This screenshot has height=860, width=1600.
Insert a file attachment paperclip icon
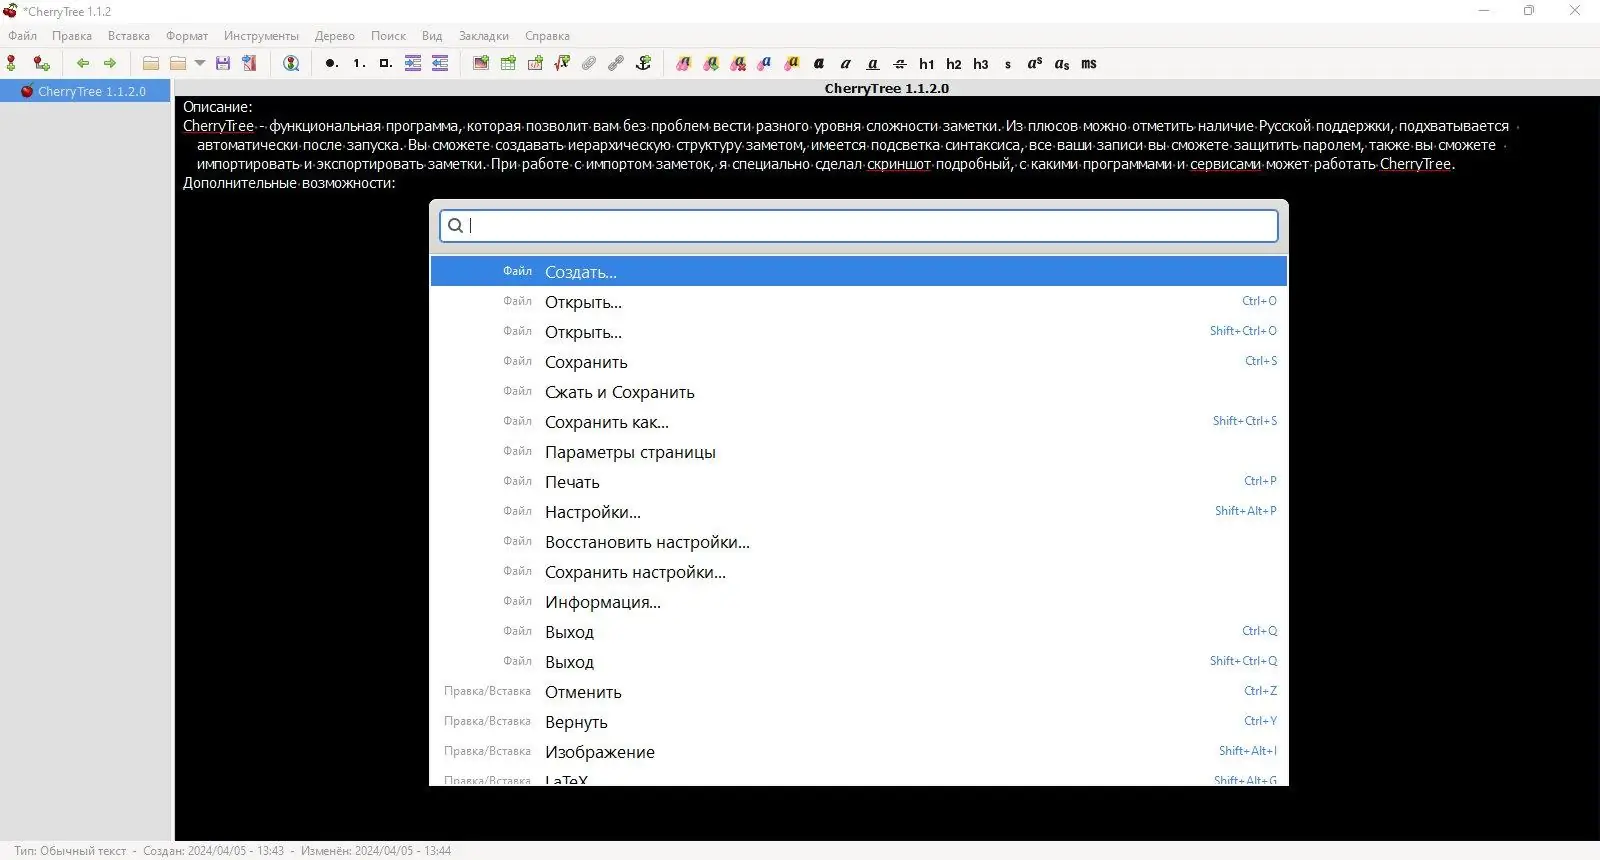point(589,63)
